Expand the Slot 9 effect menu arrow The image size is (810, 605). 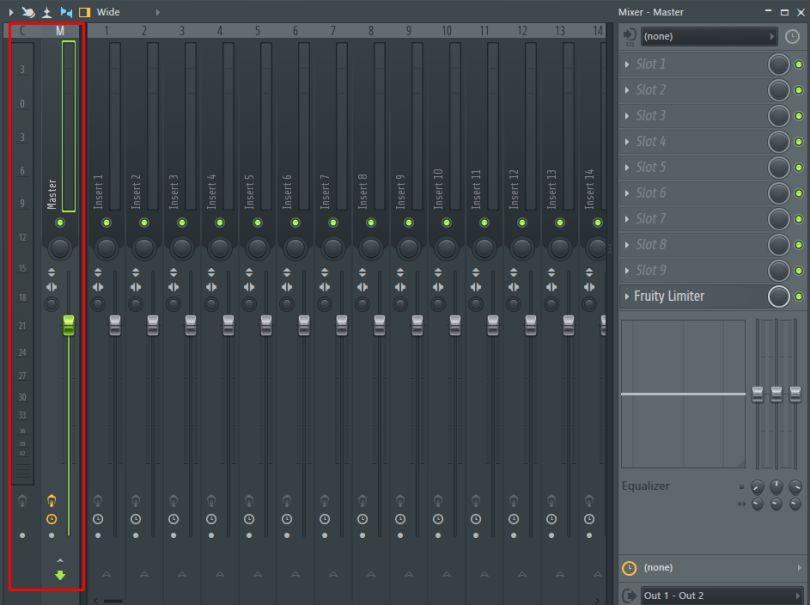coord(627,270)
